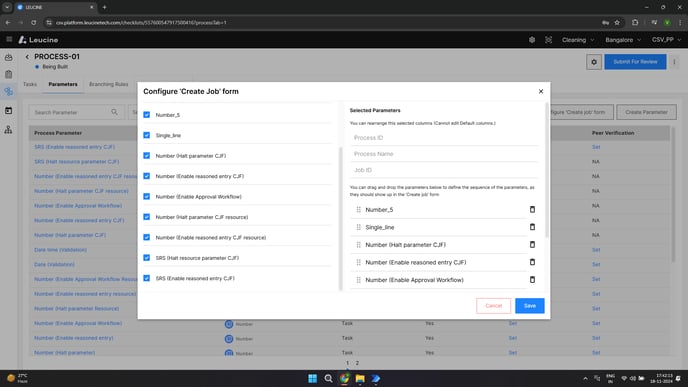Open Windows Start menu
Viewport: 688px width, 387px height.
coord(312,378)
